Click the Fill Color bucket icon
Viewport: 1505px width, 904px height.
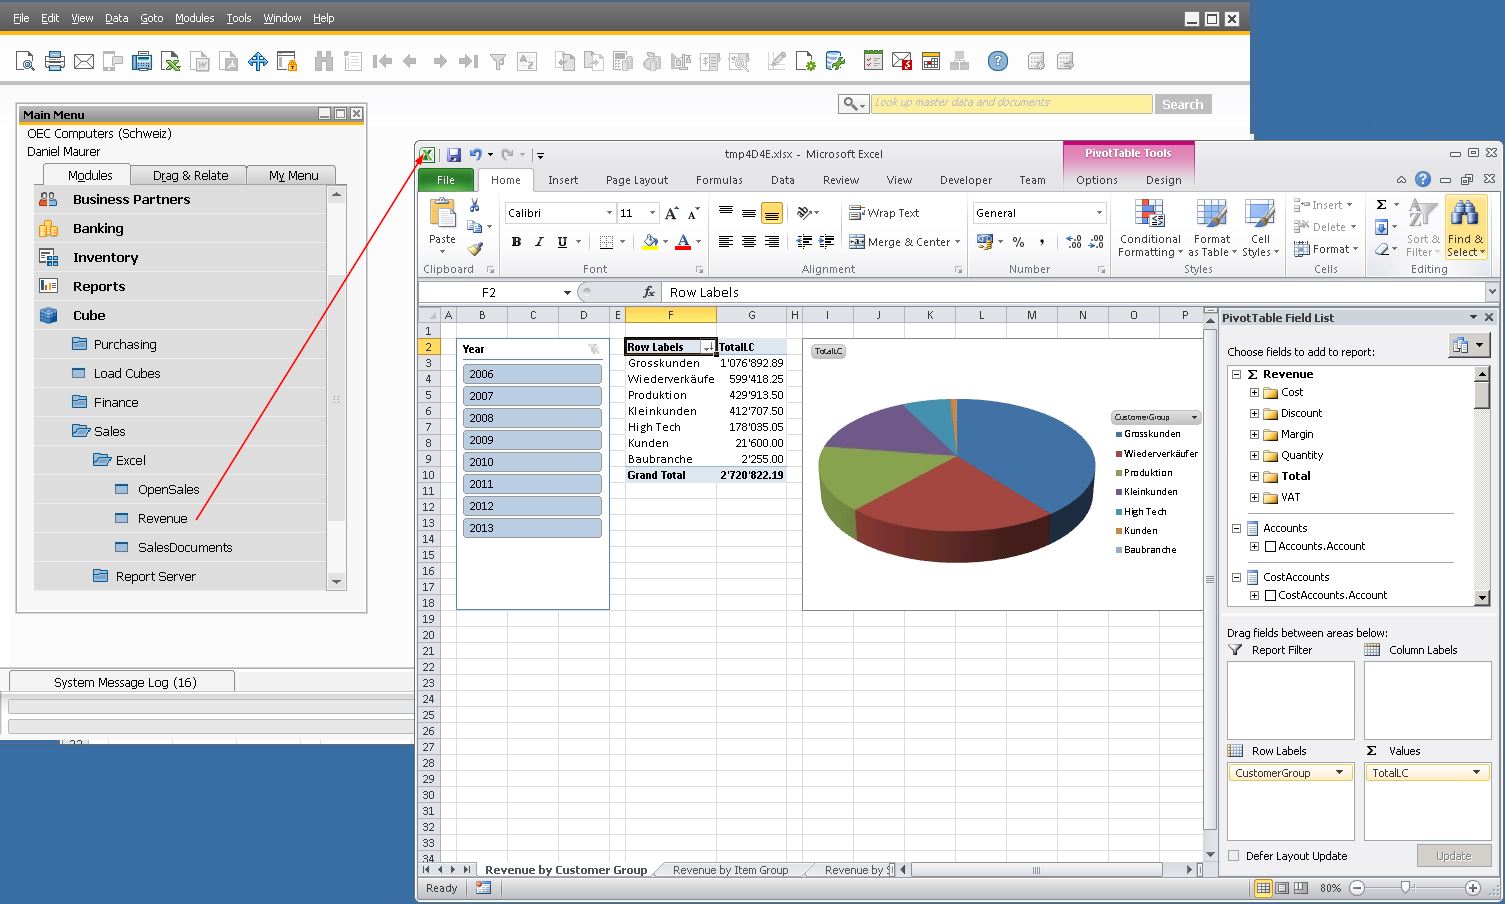[650, 242]
